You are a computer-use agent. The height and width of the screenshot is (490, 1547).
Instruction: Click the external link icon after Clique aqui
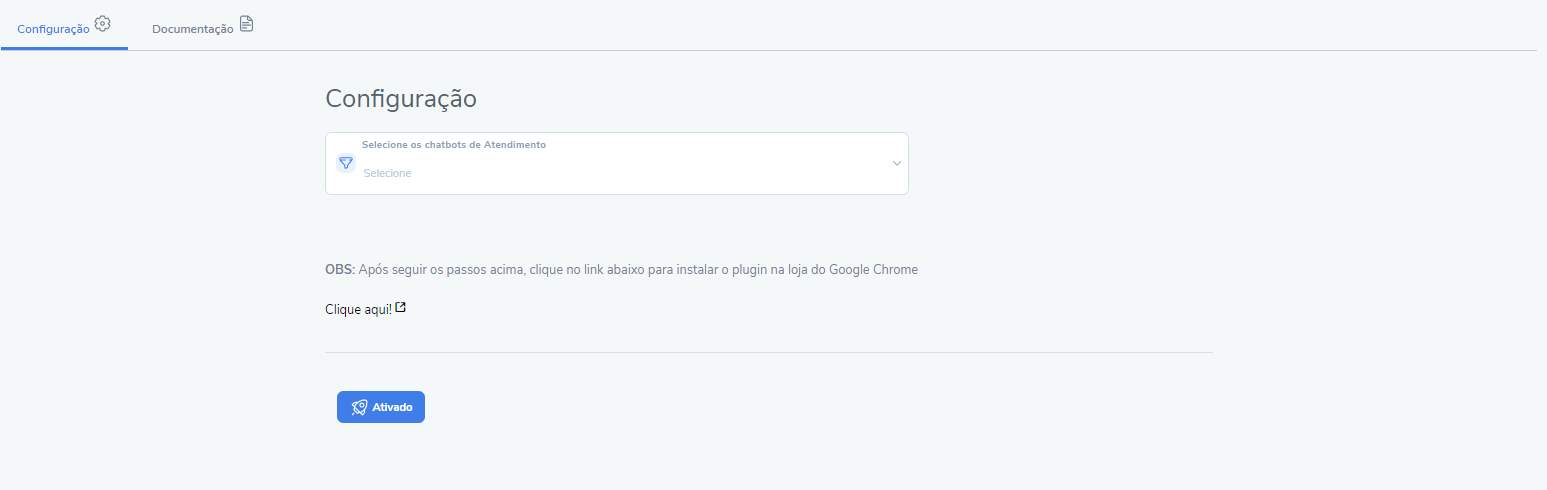point(401,308)
